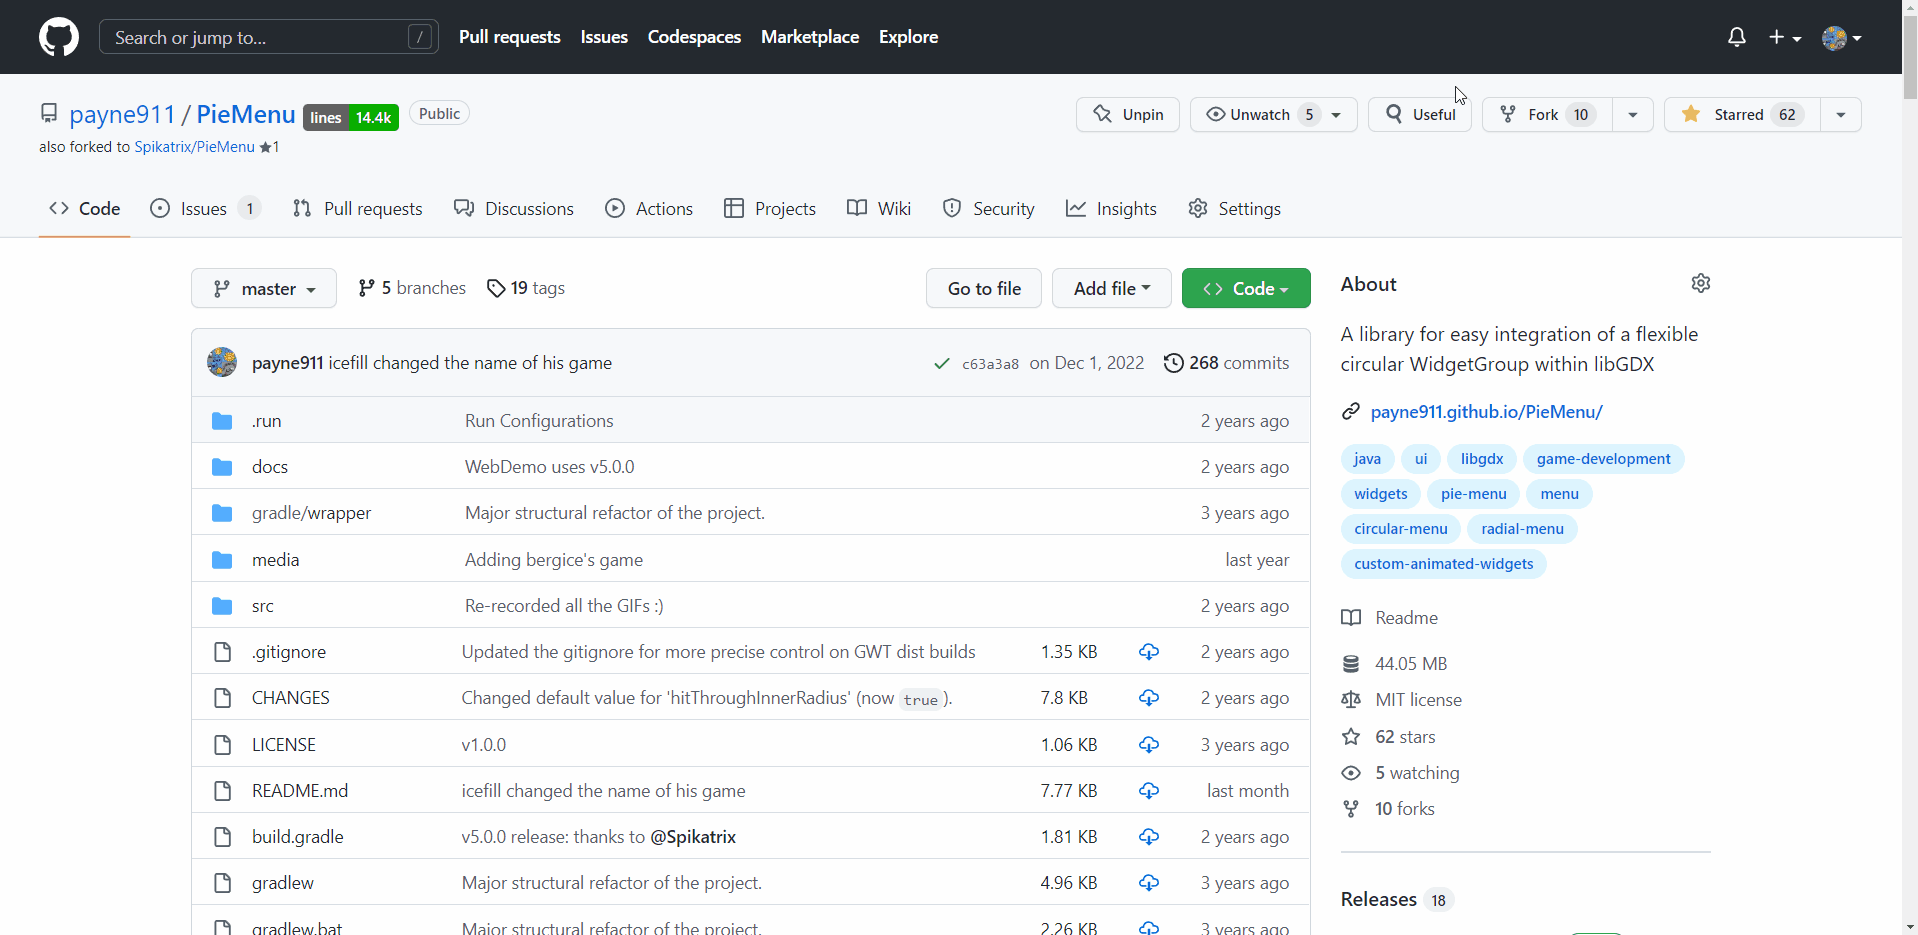Open Codespaces in top navigation

point(694,37)
